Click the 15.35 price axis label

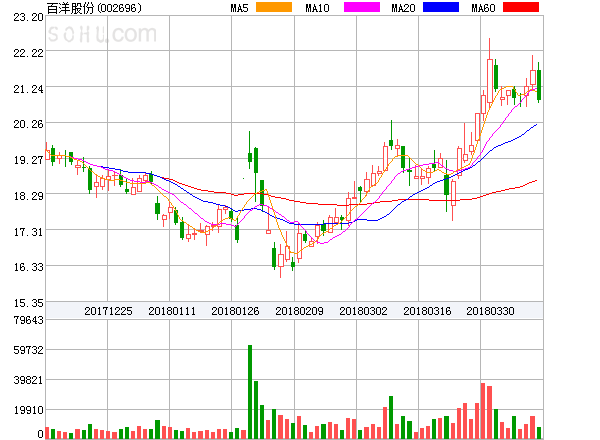[28, 303]
